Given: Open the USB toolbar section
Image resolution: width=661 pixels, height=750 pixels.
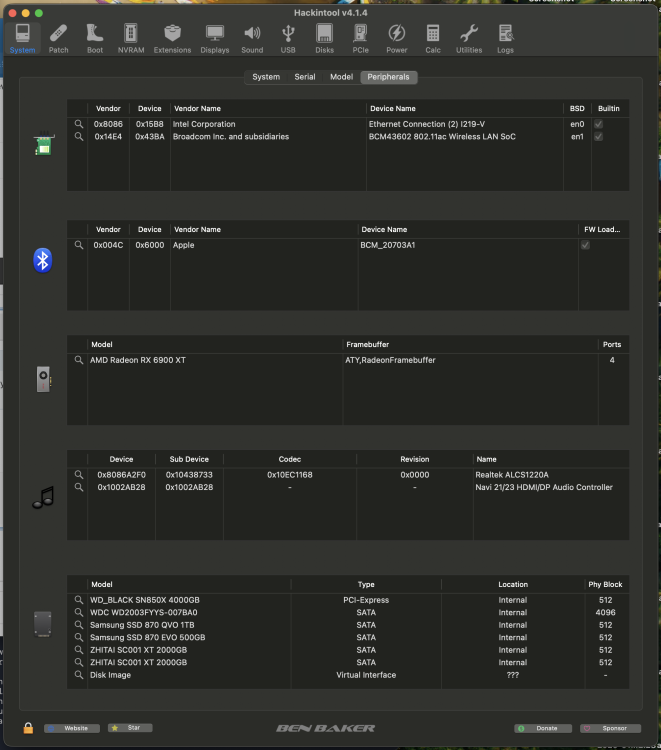Looking at the screenshot, I should coord(288,39).
